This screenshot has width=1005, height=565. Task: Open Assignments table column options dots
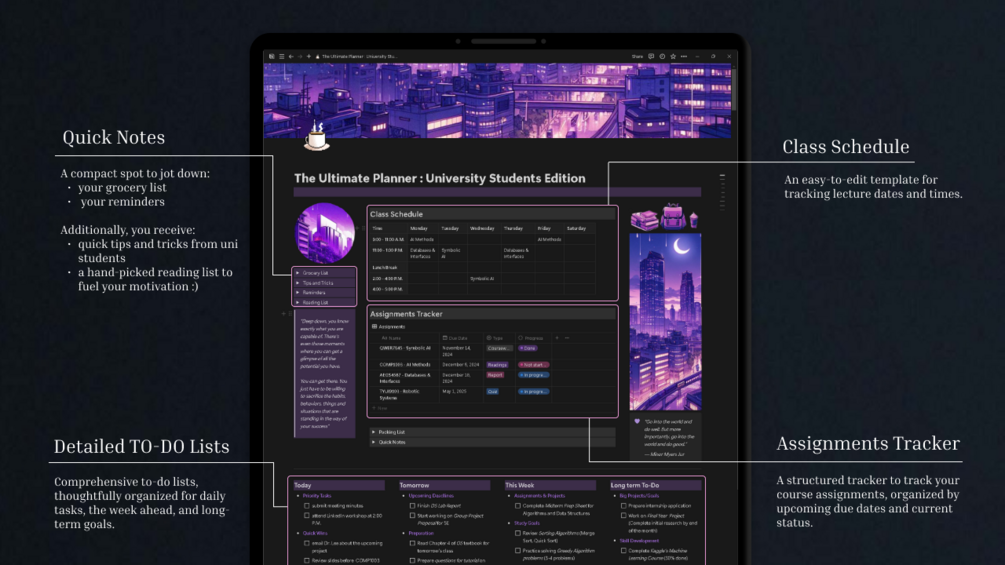pyautogui.click(x=567, y=338)
